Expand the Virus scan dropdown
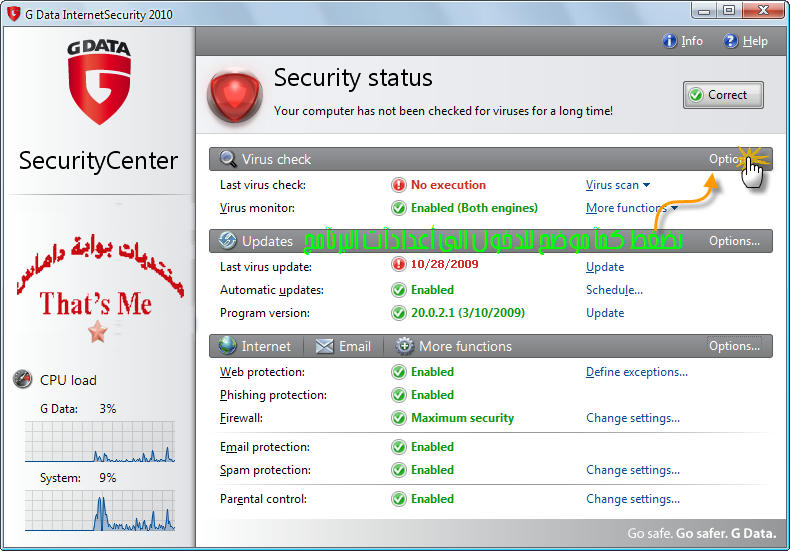Image resolution: width=790 pixels, height=551 pixels. [618, 185]
